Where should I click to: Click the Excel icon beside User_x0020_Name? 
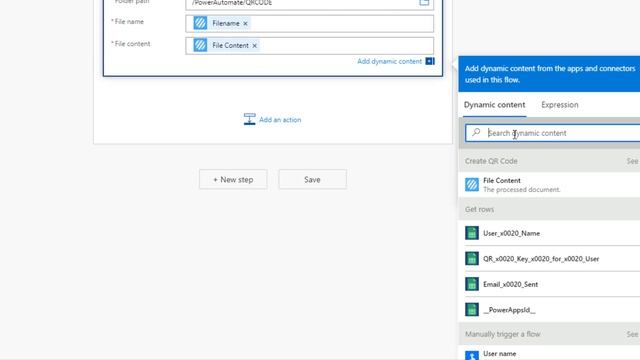click(472, 233)
